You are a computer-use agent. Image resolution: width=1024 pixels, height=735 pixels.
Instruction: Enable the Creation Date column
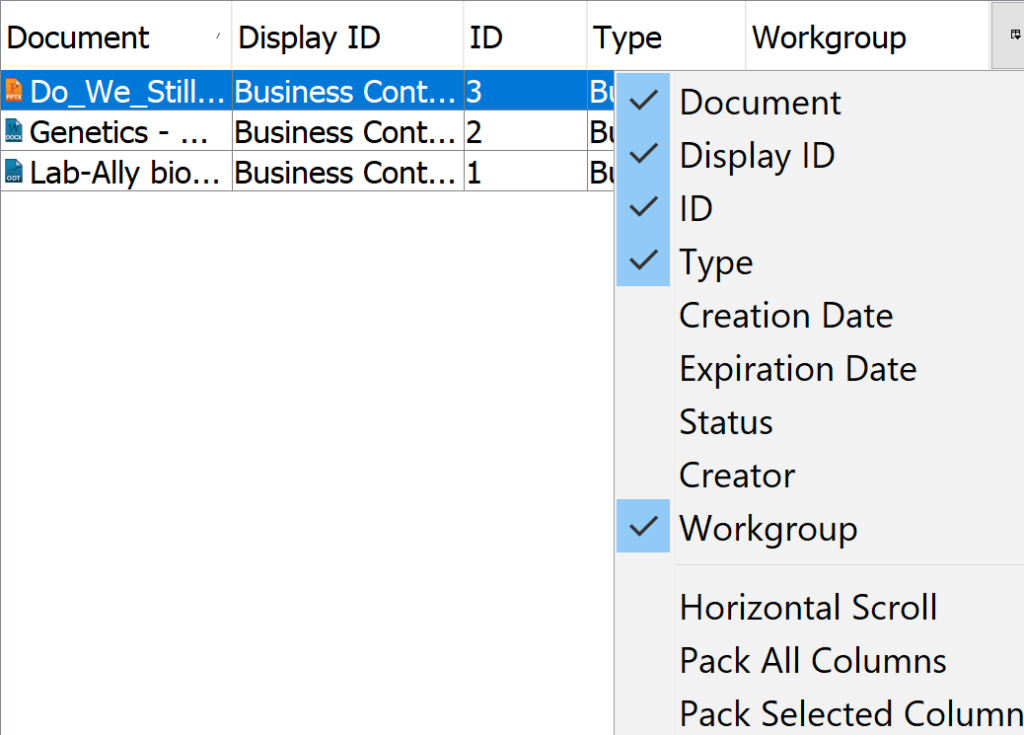point(785,316)
